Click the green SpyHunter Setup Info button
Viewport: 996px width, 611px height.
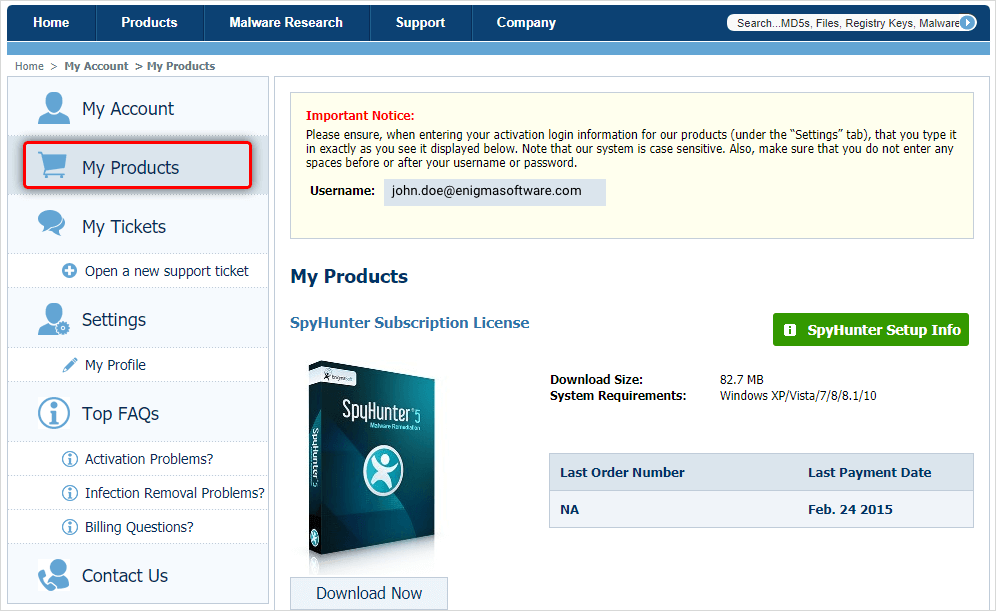[x=870, y=330]
